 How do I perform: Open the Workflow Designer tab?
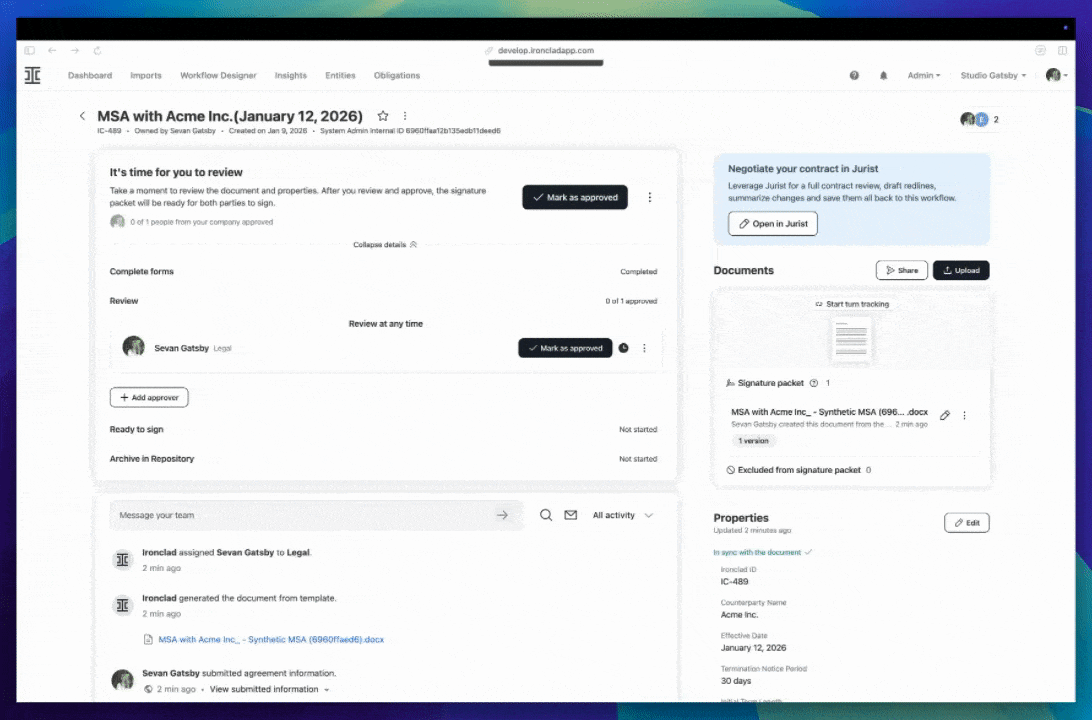pyautogui.click(x=218, y=75)
